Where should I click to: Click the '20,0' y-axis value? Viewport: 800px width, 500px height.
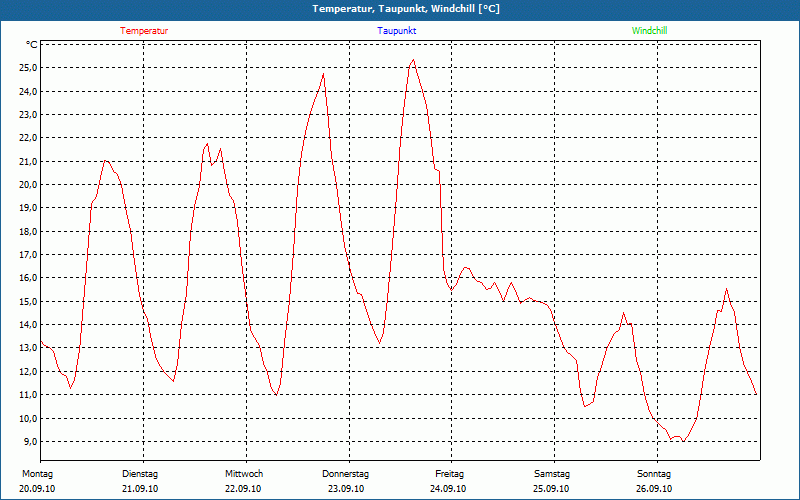point(28,185)
